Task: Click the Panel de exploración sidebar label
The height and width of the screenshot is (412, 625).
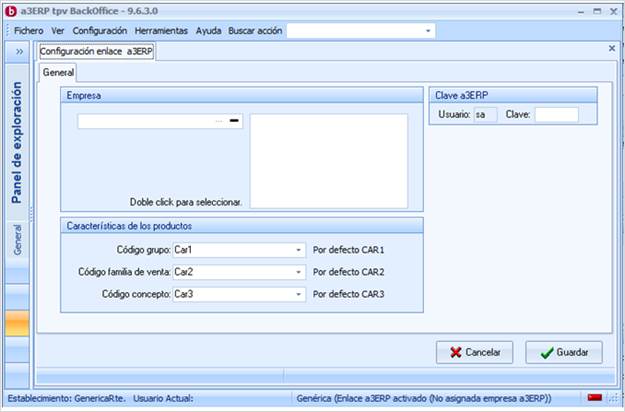Action: pyautogui.click(x=17, y=142)
